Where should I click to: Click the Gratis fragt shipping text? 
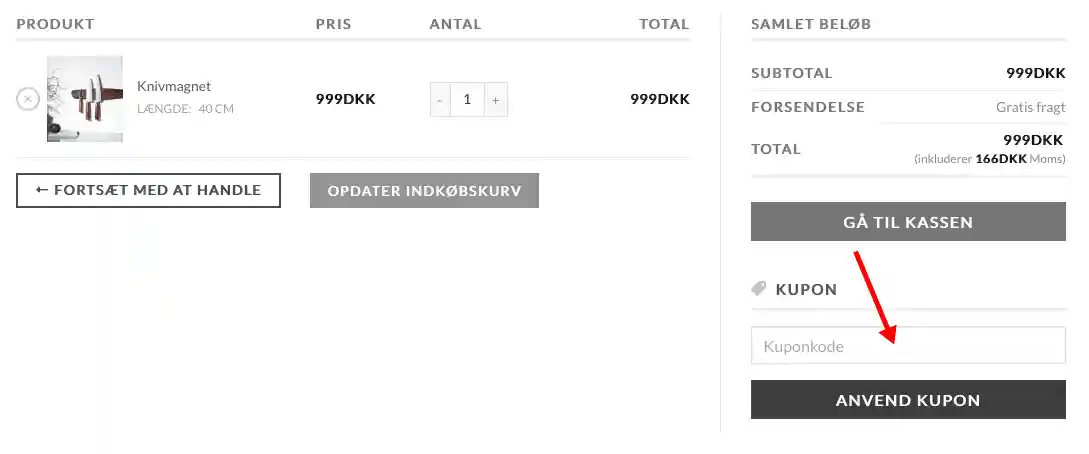(x=1030, y=107)
